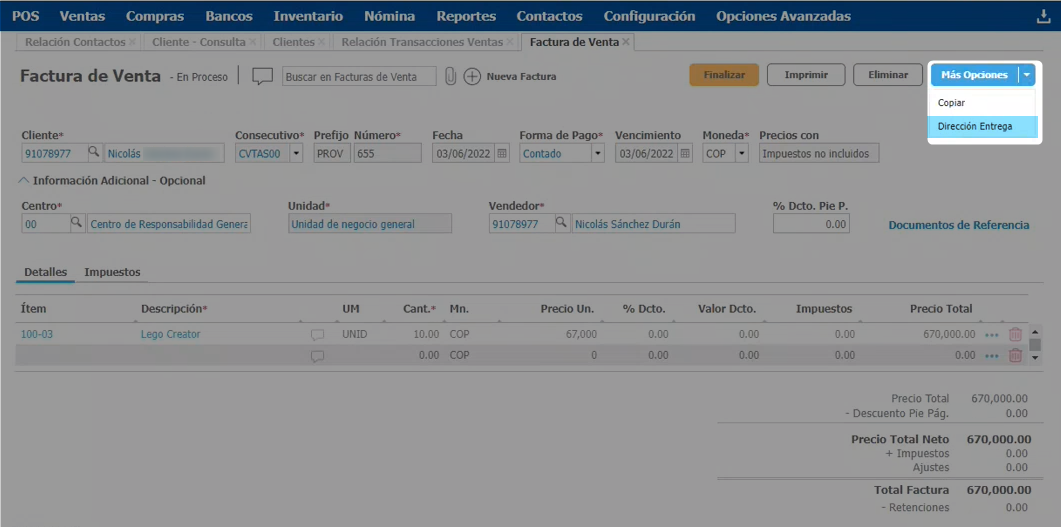Click the paperclip attachment icon
The image size is (1061, 527).
pyautogui.click(x=450, y=76)
